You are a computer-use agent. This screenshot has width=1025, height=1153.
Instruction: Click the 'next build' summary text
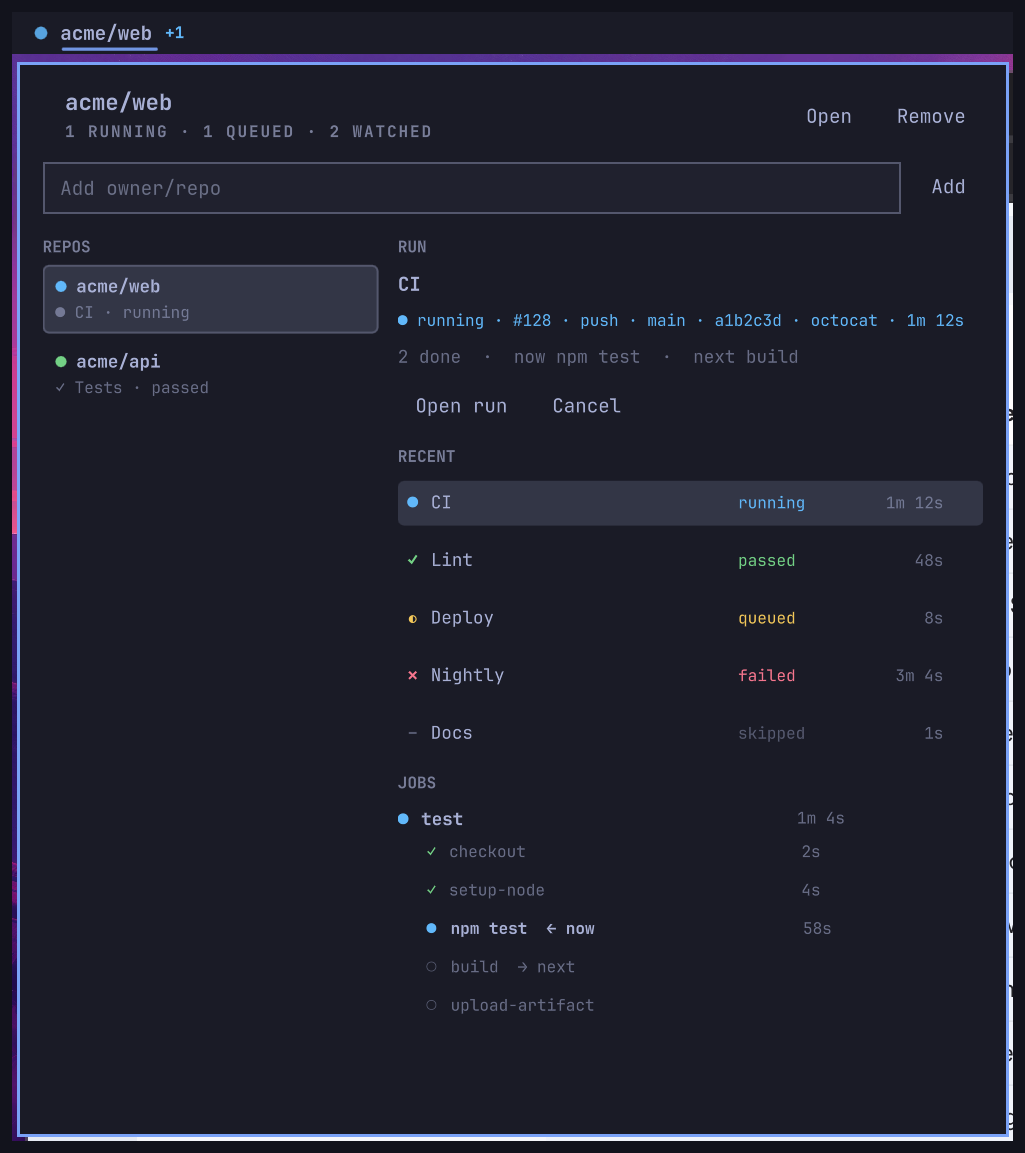click(x=746, y=357)
